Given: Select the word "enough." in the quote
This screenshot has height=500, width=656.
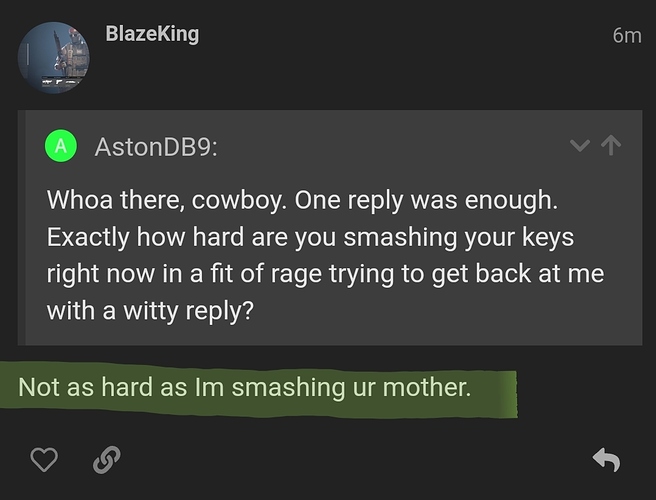Looking at the screenshot, I should [x=511, y=201].
